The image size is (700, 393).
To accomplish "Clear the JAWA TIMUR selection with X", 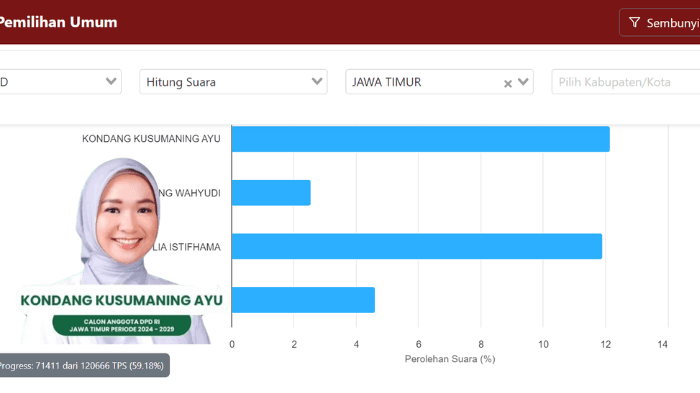I will (x=508, y=84).
